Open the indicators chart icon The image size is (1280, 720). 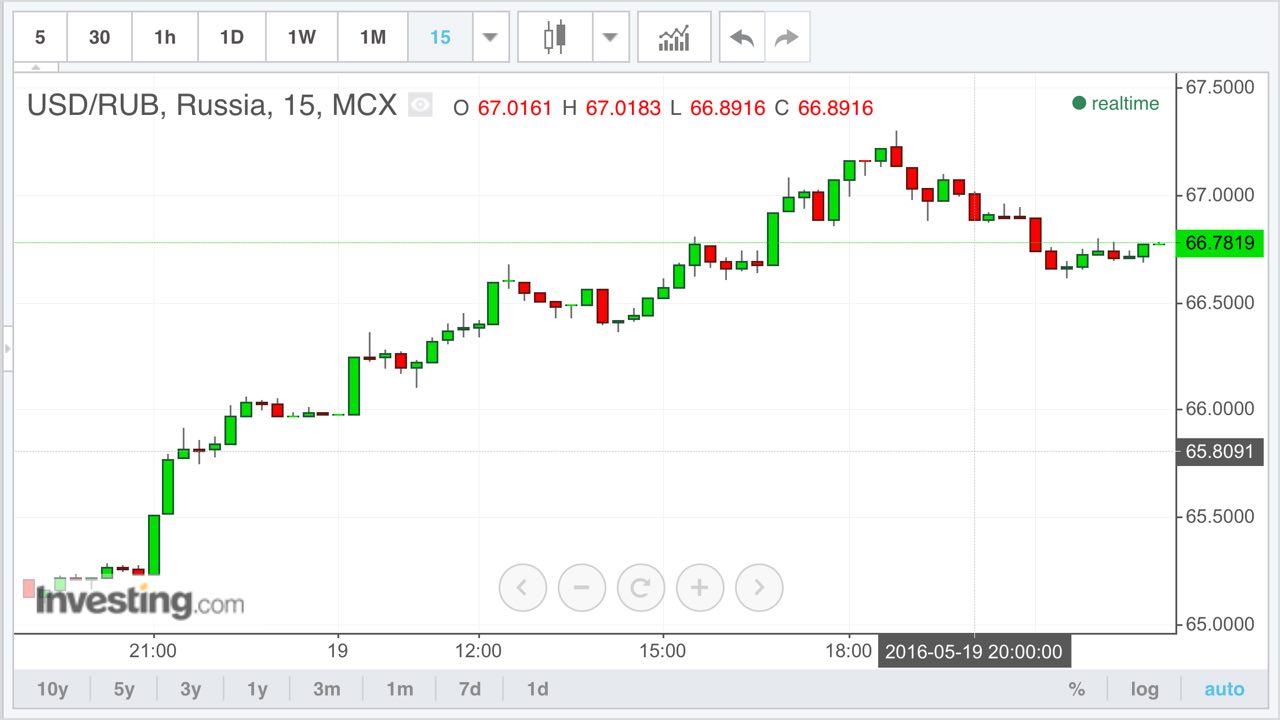(674, 37)
